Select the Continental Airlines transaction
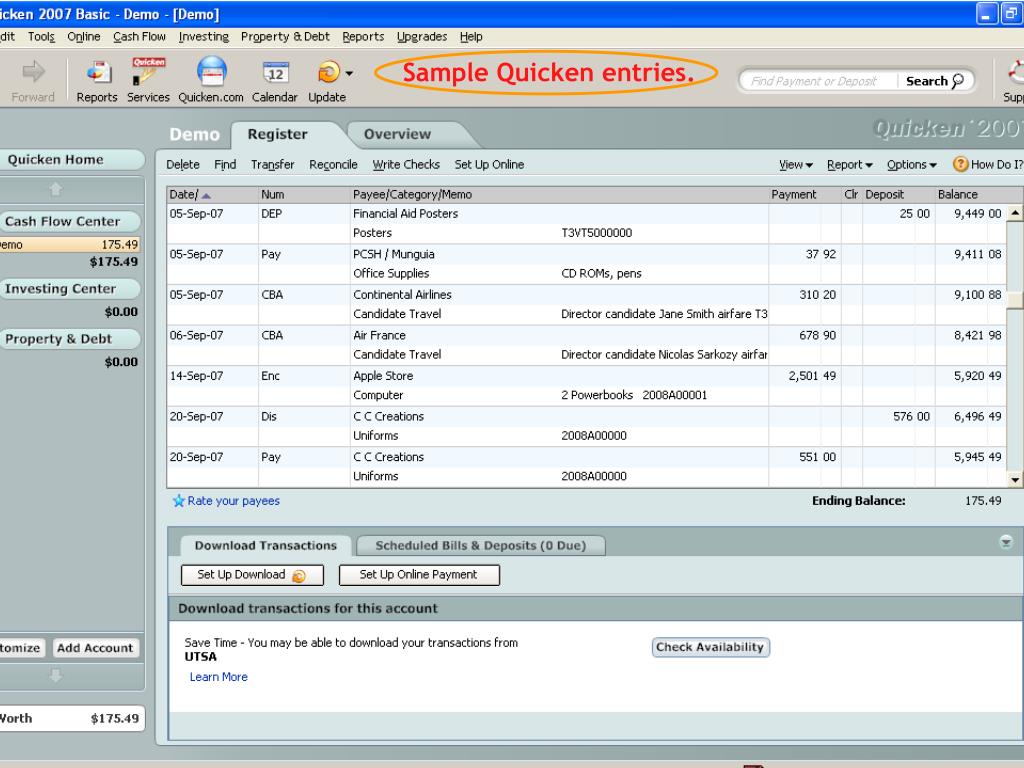The height and width of the screenshot is (768, 1024). click(x=586, y=304)
